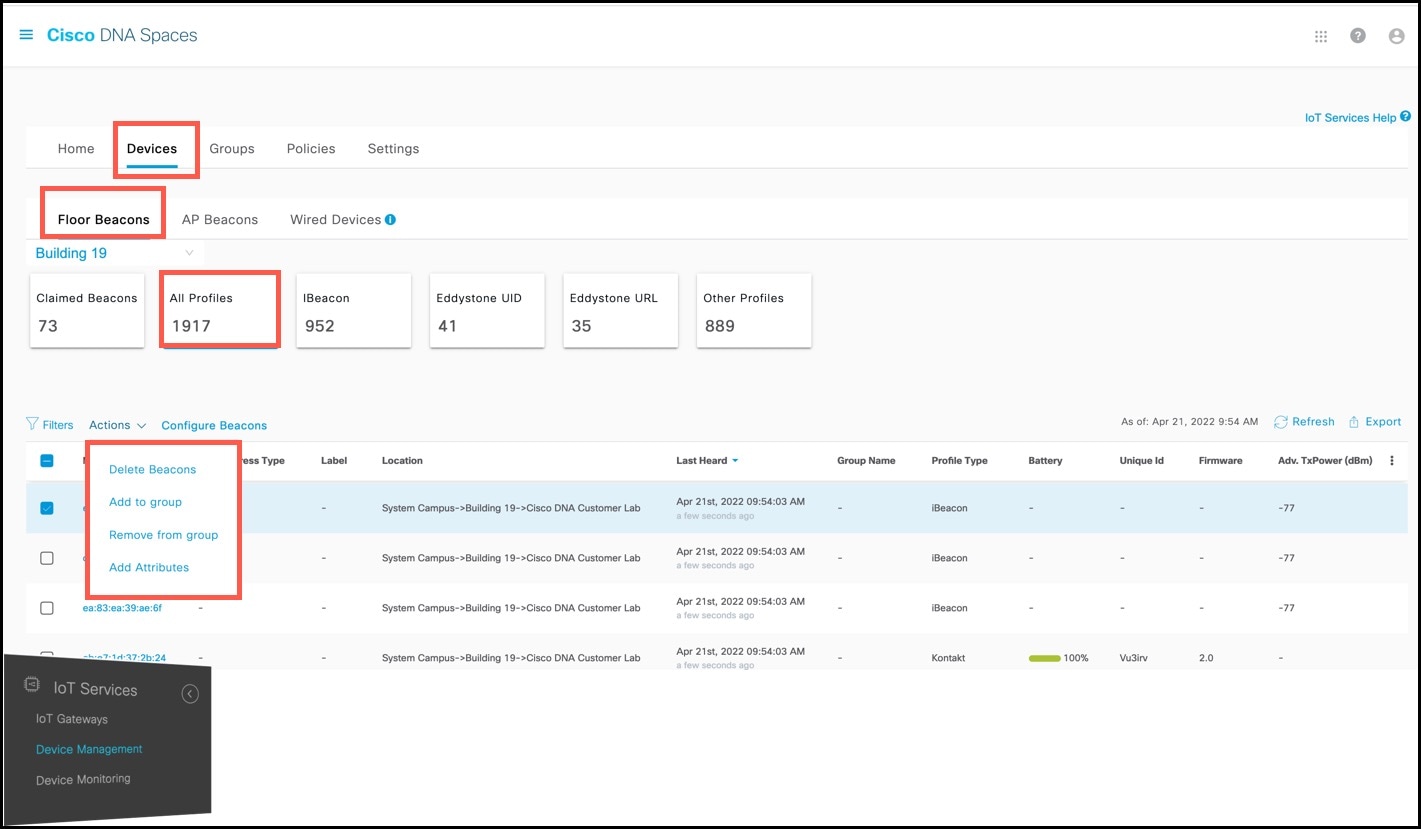Choose Add to group from the Actions menu
The width and height of the screenshot is (1421, 829).
coord(146,502)
